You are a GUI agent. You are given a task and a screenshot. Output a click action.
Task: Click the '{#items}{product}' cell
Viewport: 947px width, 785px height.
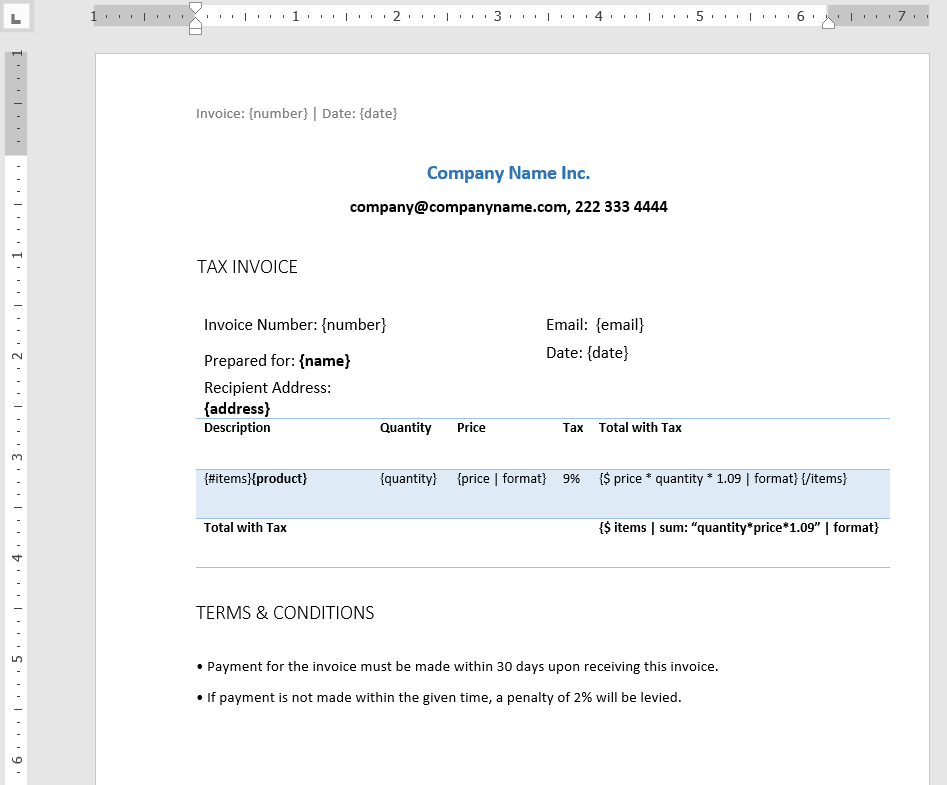tap(255, 479)
